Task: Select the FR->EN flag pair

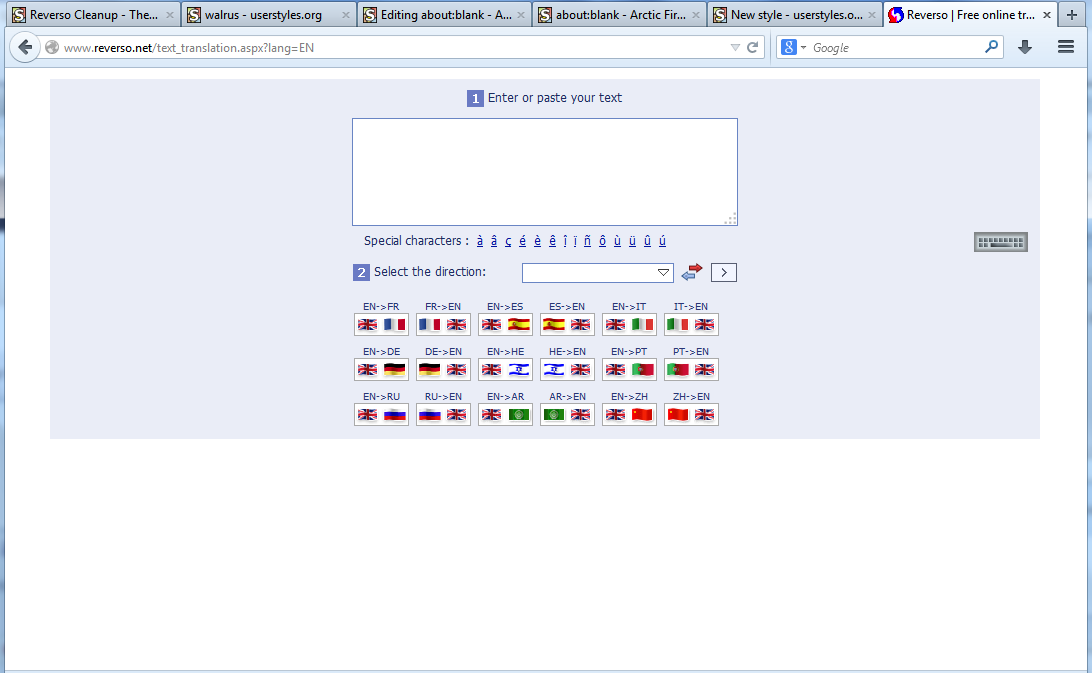Action: [x=443, y=325]
